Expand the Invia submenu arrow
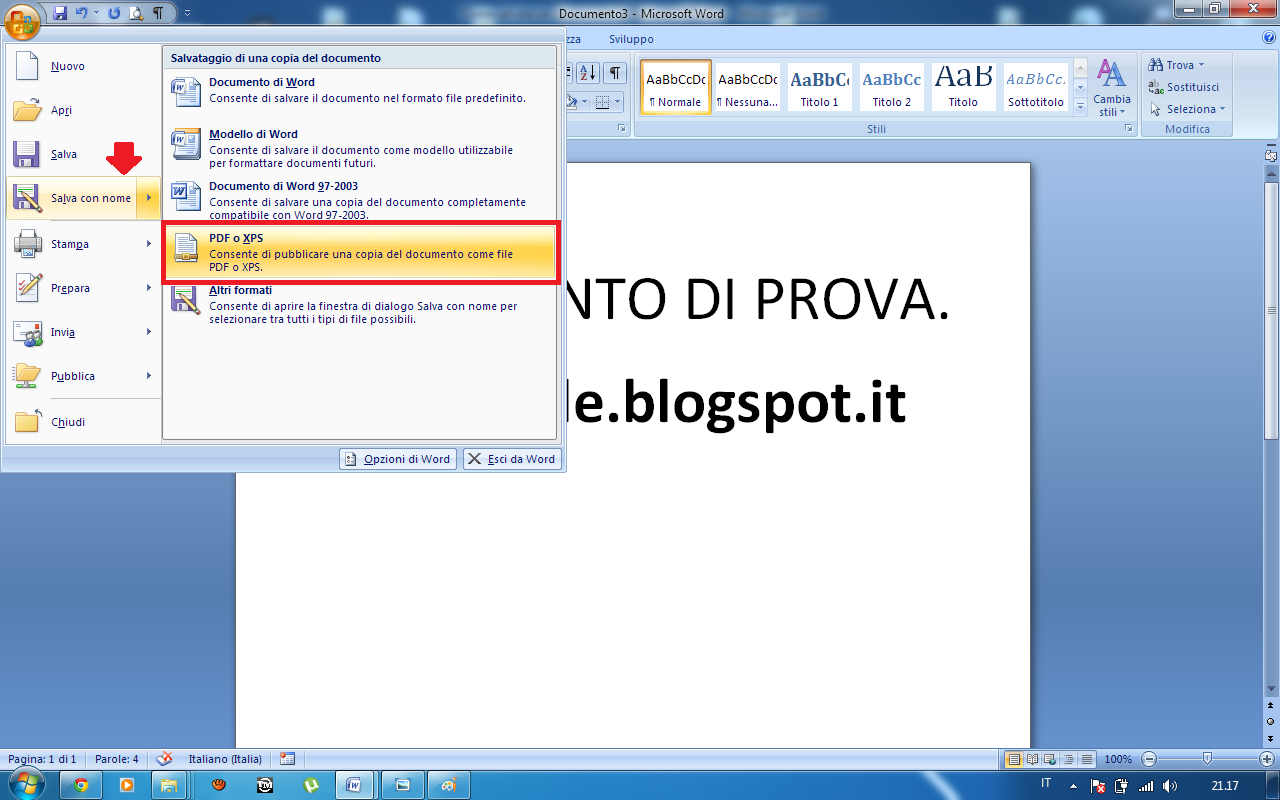This screenshot has width=1280, height=800. [x=148, y=332]
